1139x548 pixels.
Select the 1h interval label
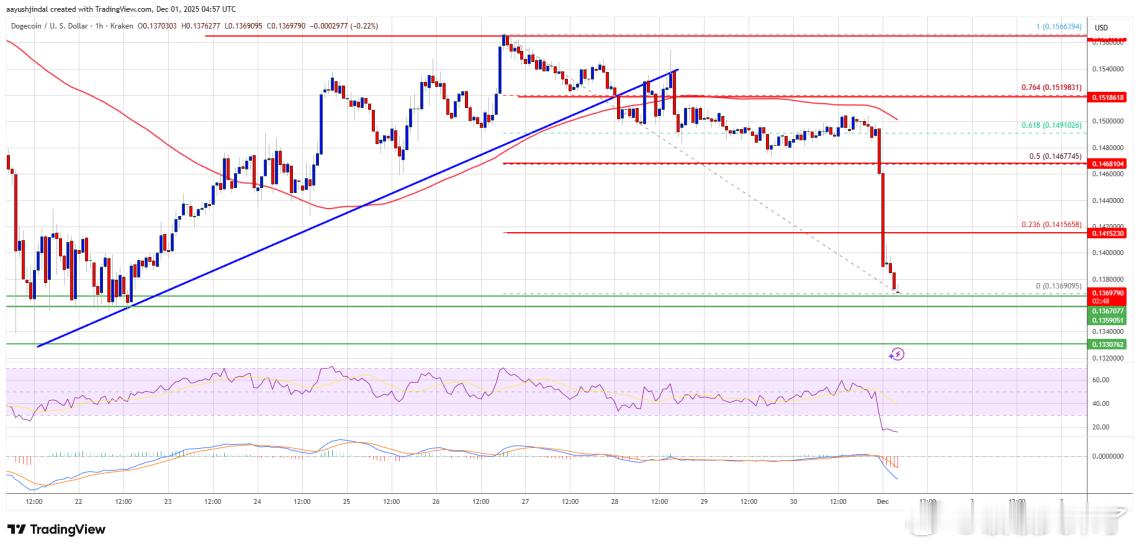pos(100,25)
